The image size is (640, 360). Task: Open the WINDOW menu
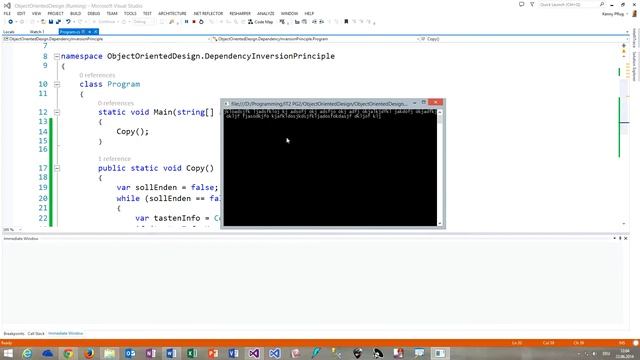click(x=289, y=13)
